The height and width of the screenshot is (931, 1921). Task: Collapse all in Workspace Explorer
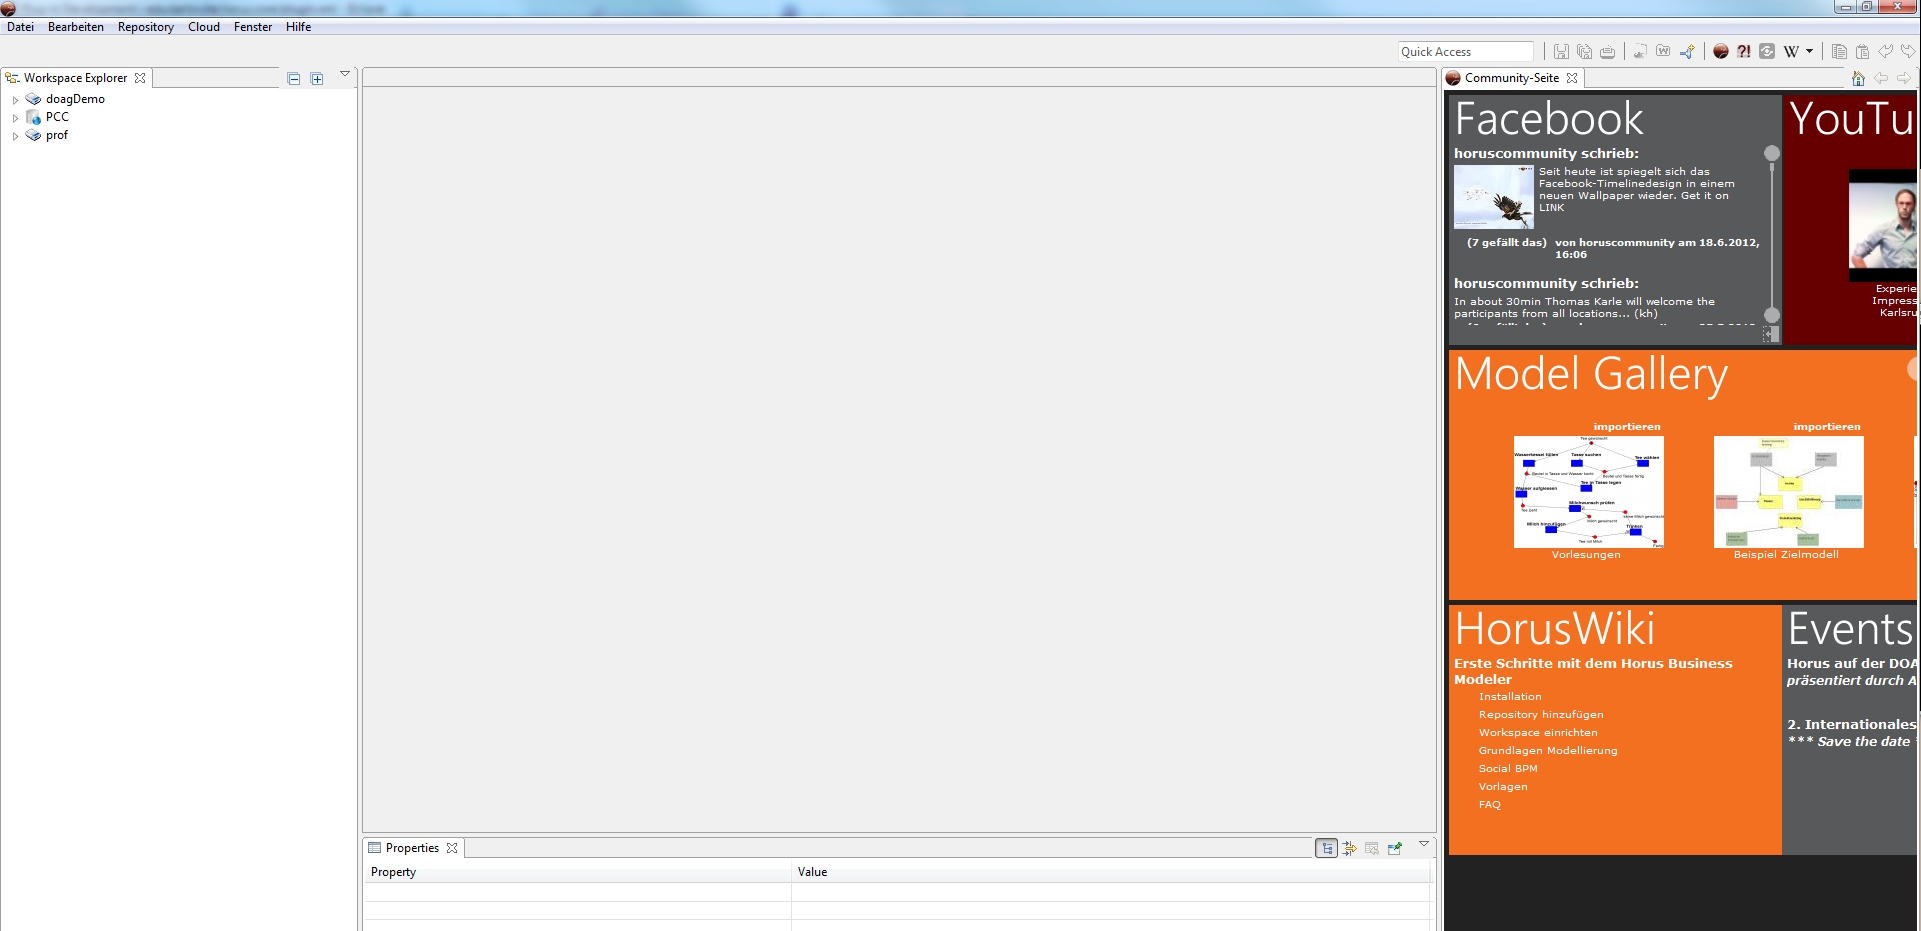tap(294, 79)
